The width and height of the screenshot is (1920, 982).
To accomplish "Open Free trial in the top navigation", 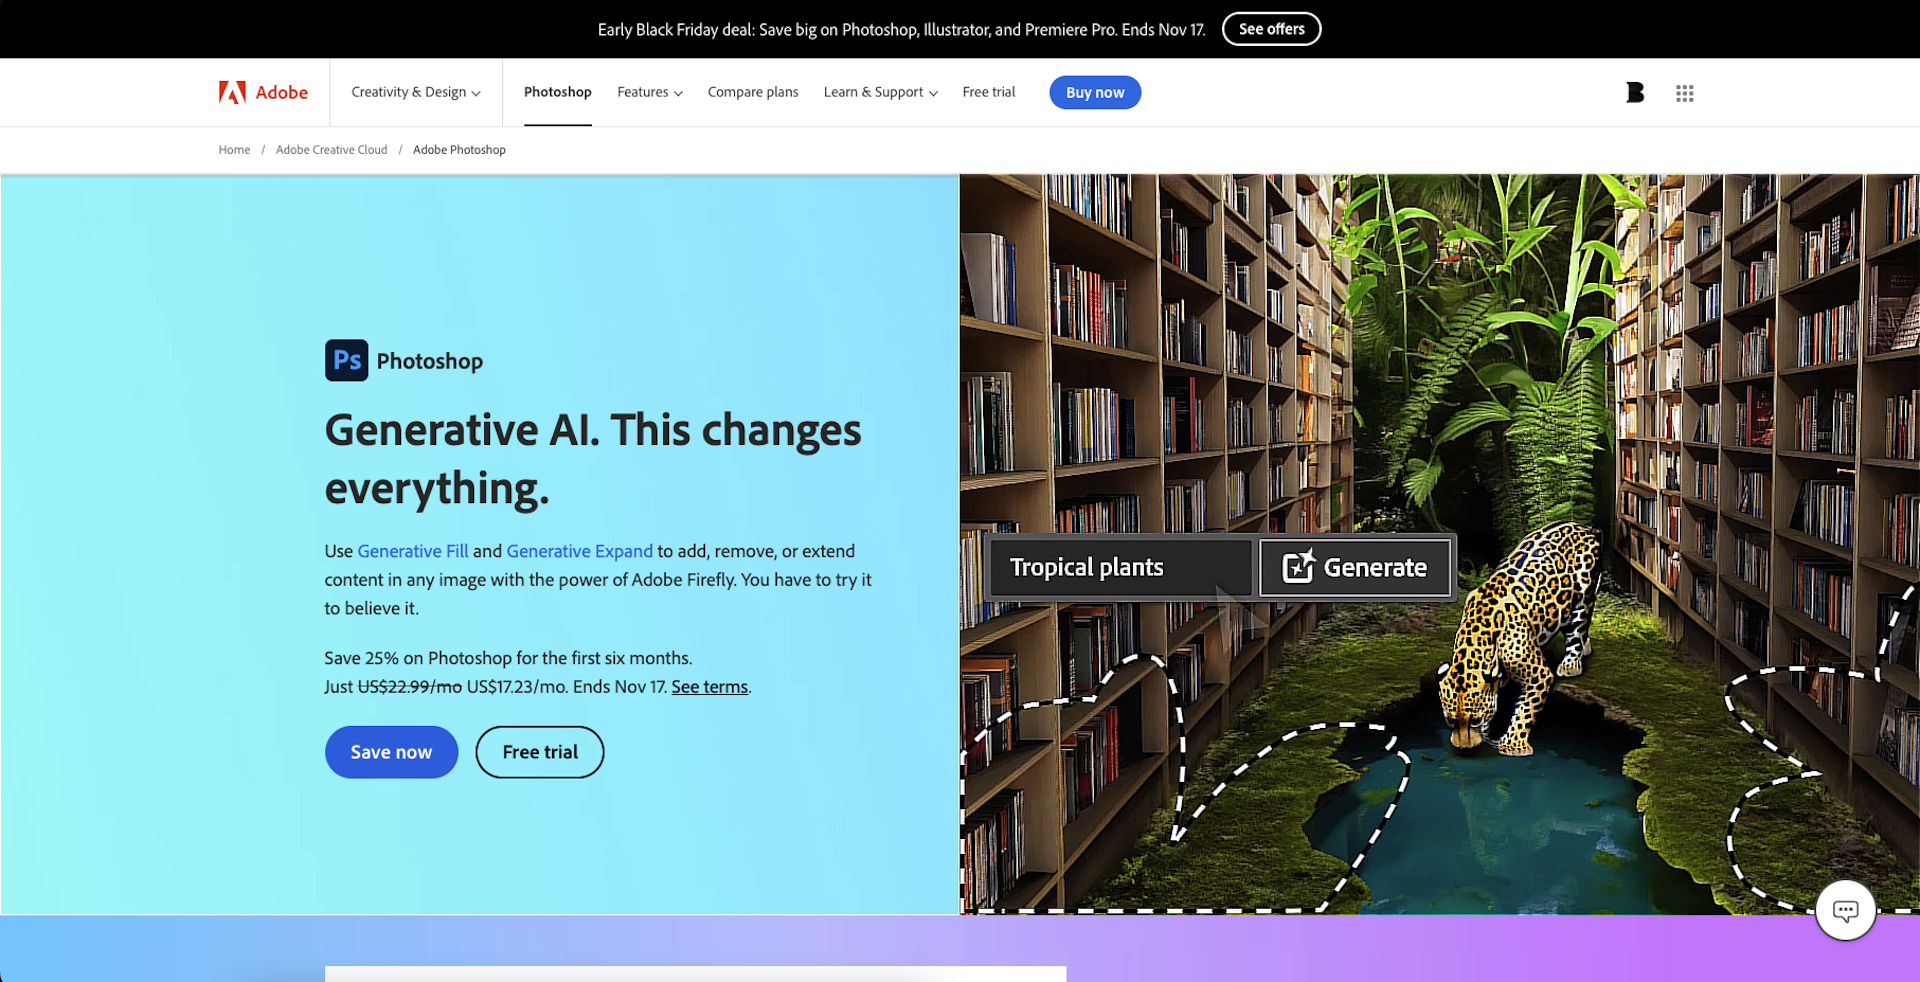I will [989, 92].
